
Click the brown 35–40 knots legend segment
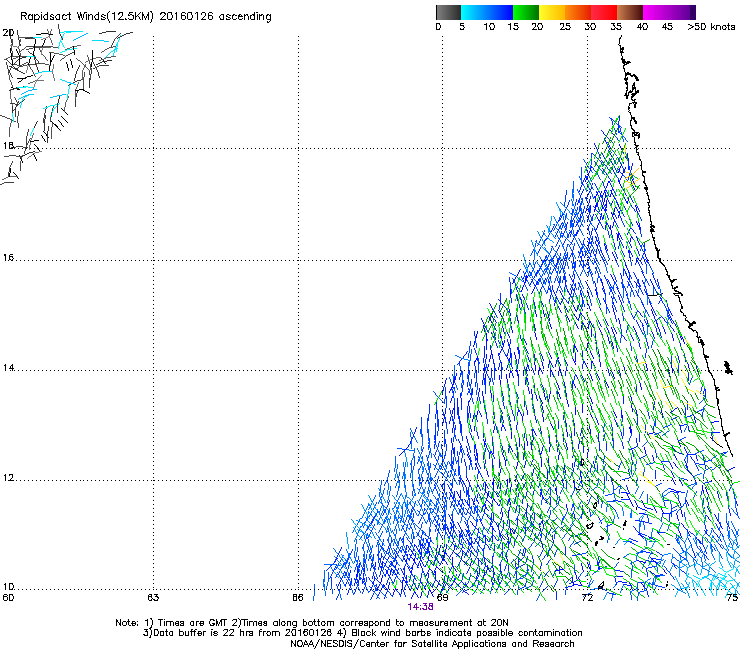pos(630,12)
